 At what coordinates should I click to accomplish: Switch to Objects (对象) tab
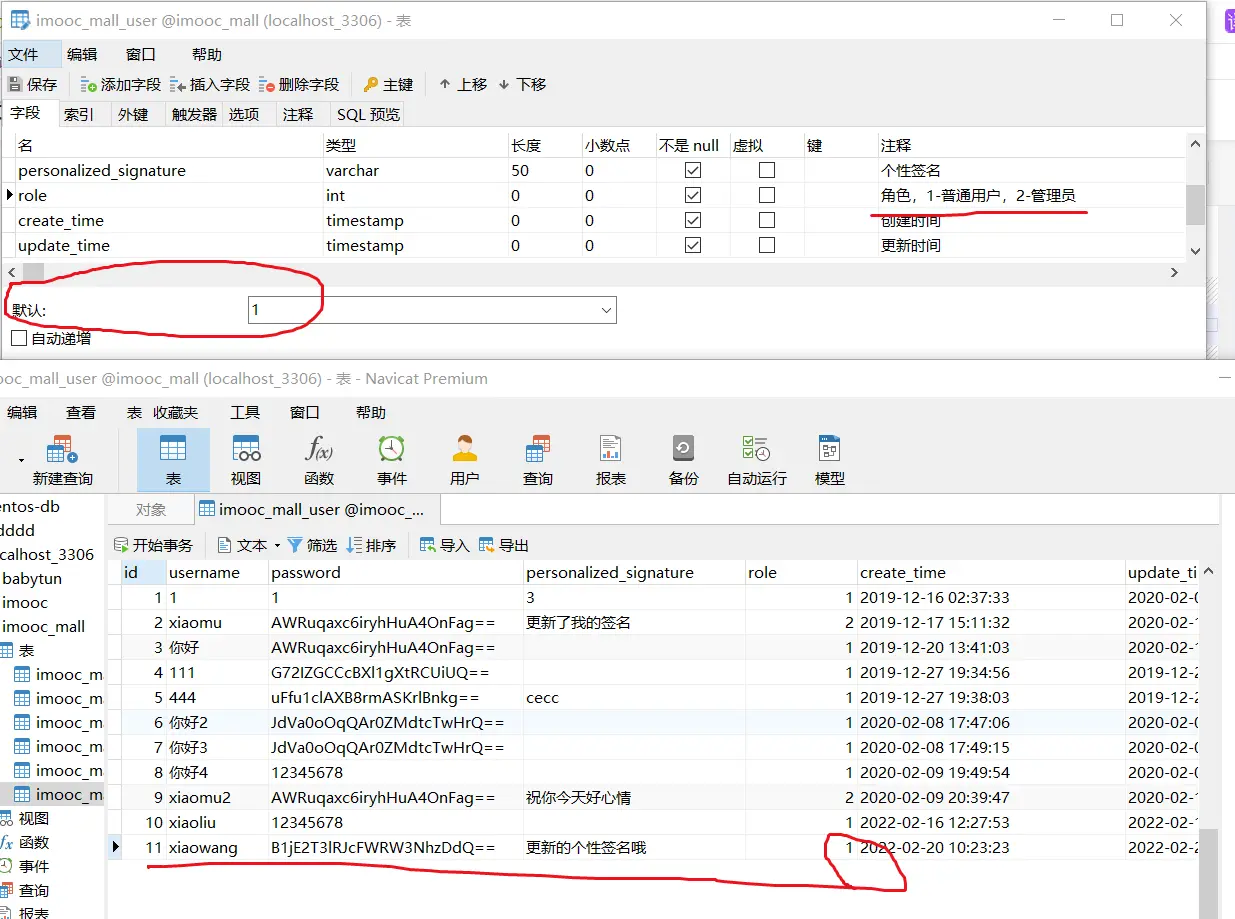pyautogui.click(x=151, y=509)
